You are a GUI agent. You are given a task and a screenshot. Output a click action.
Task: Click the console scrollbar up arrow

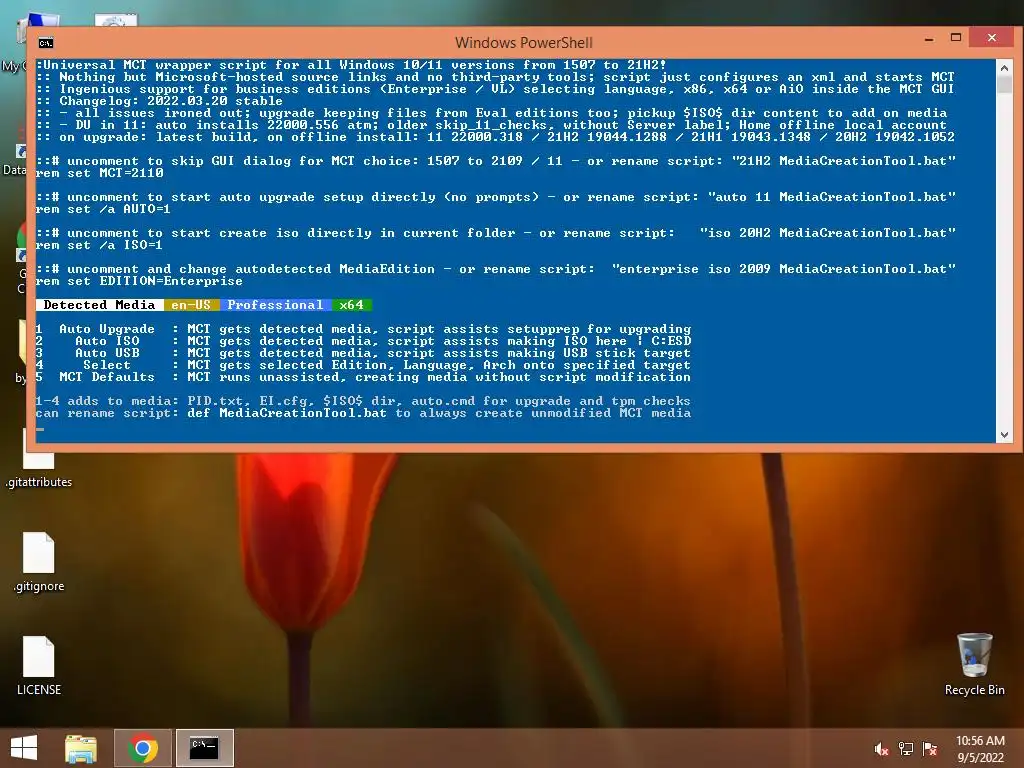[x=1004, y=68]
